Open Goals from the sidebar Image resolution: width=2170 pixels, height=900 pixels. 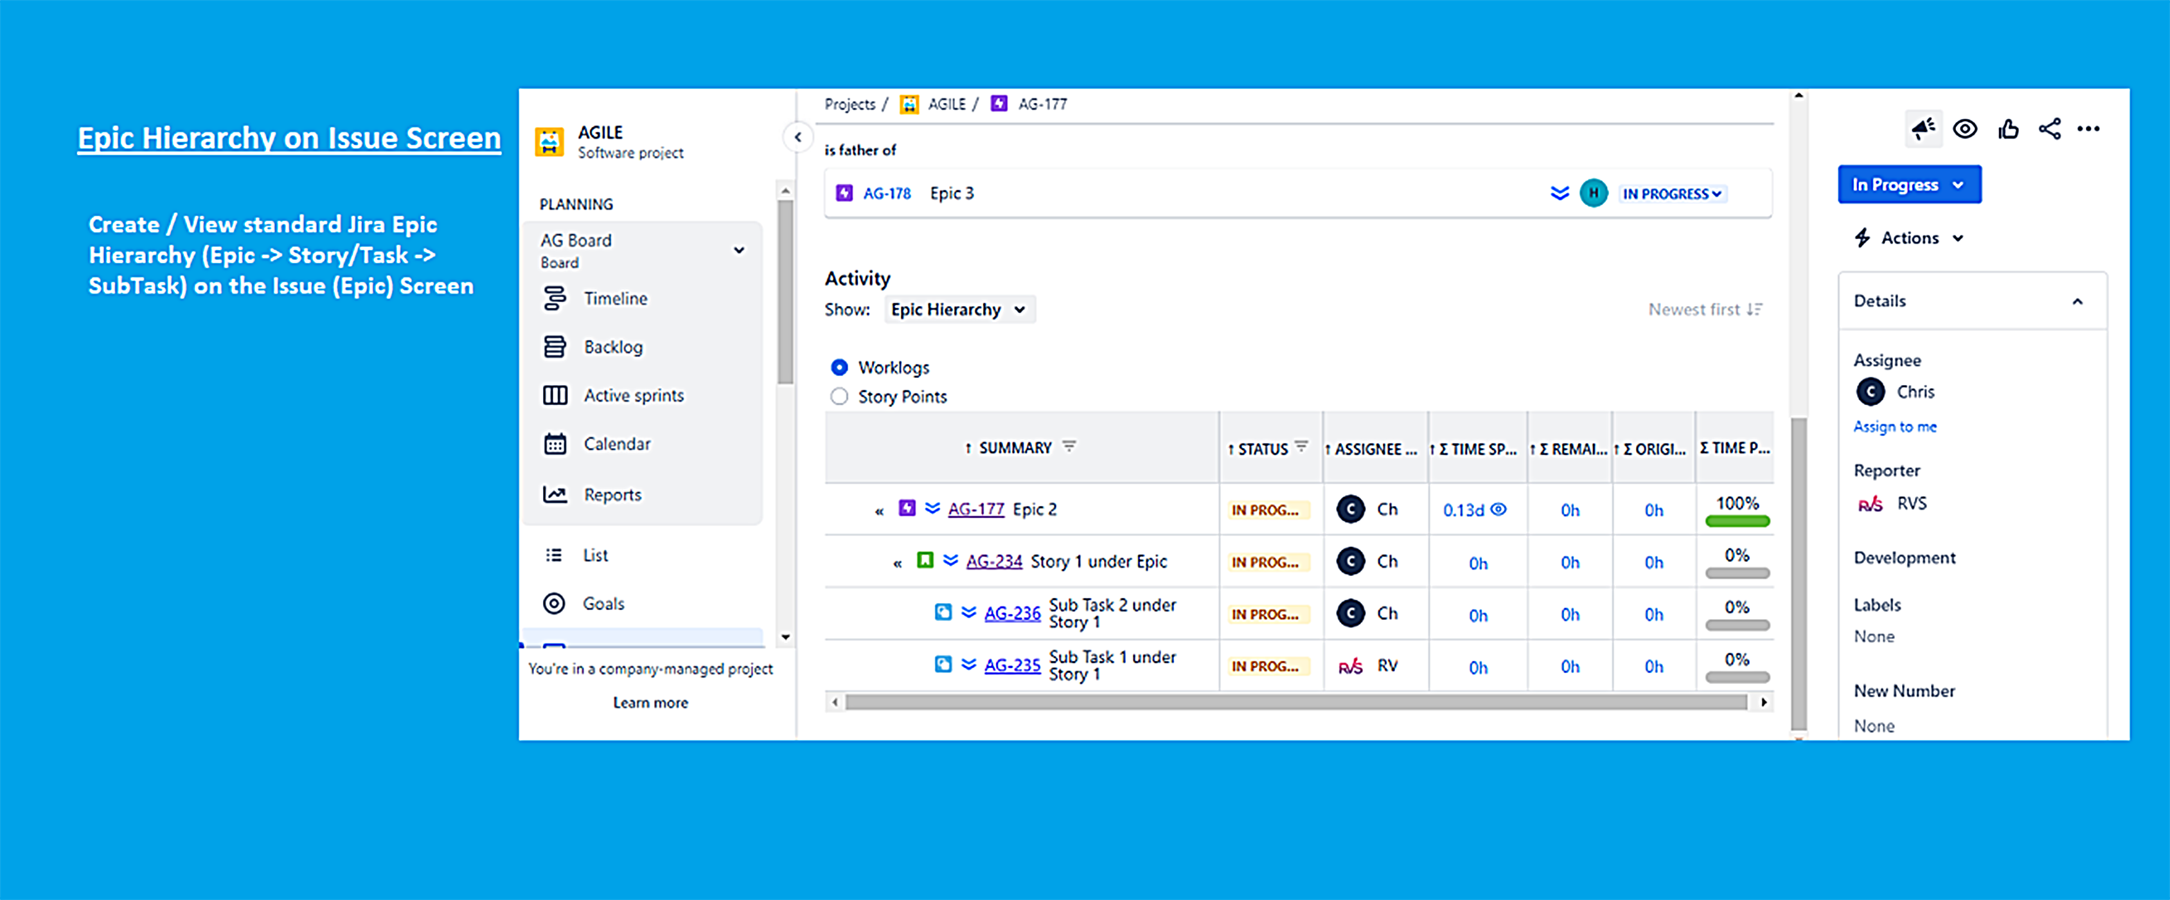point(603,604)
